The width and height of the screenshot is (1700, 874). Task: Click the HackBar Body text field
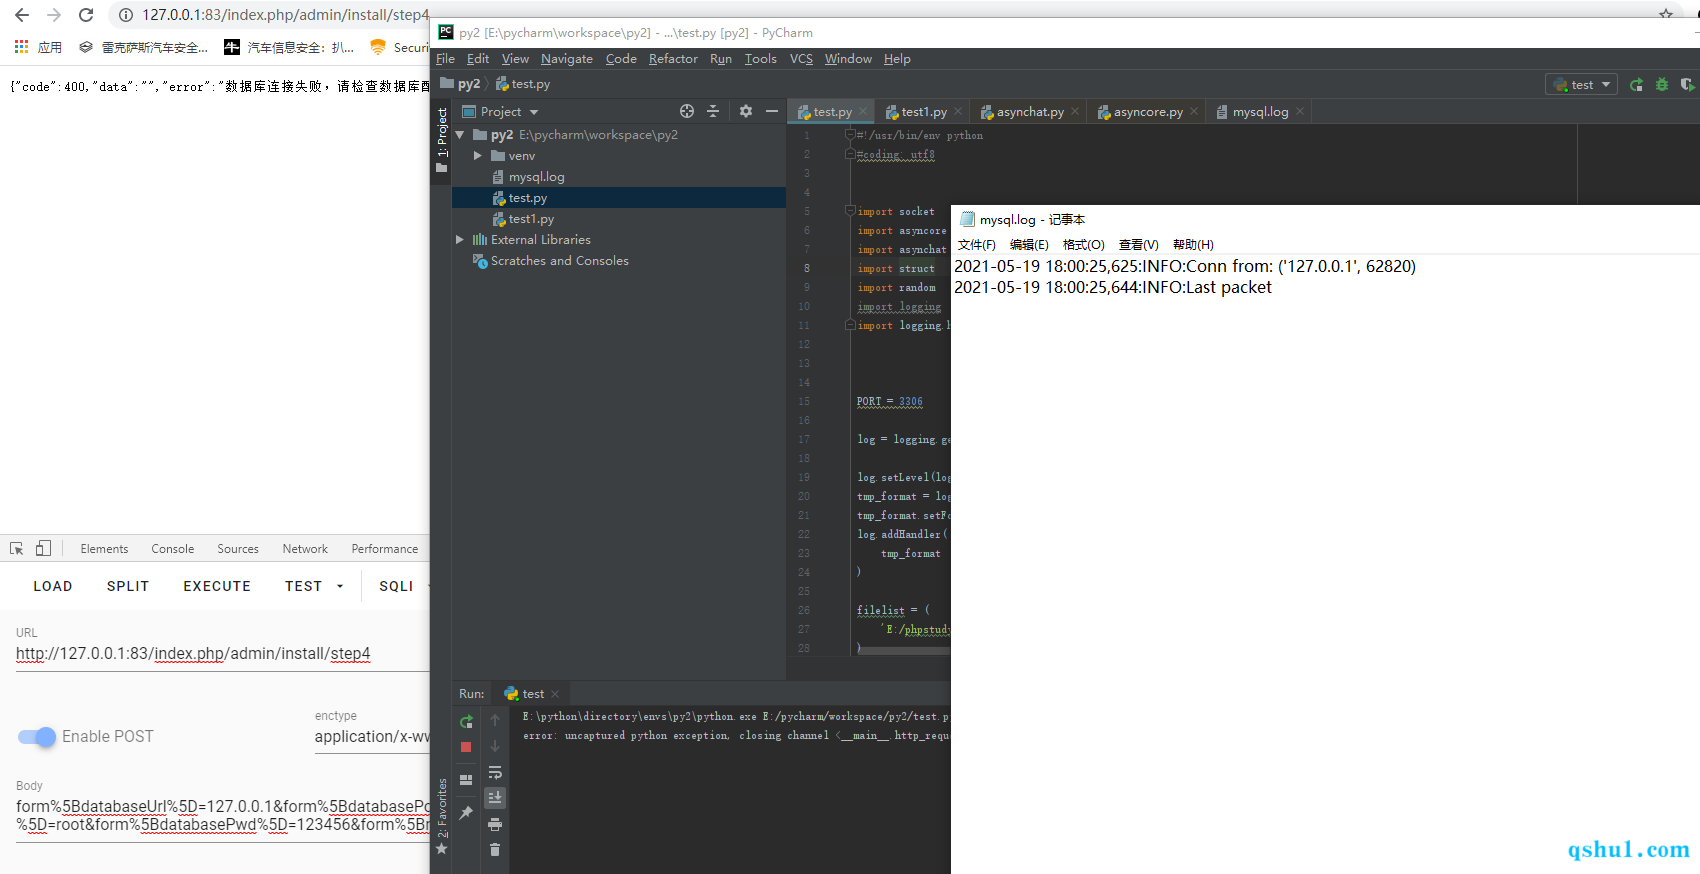pos(222,815)
